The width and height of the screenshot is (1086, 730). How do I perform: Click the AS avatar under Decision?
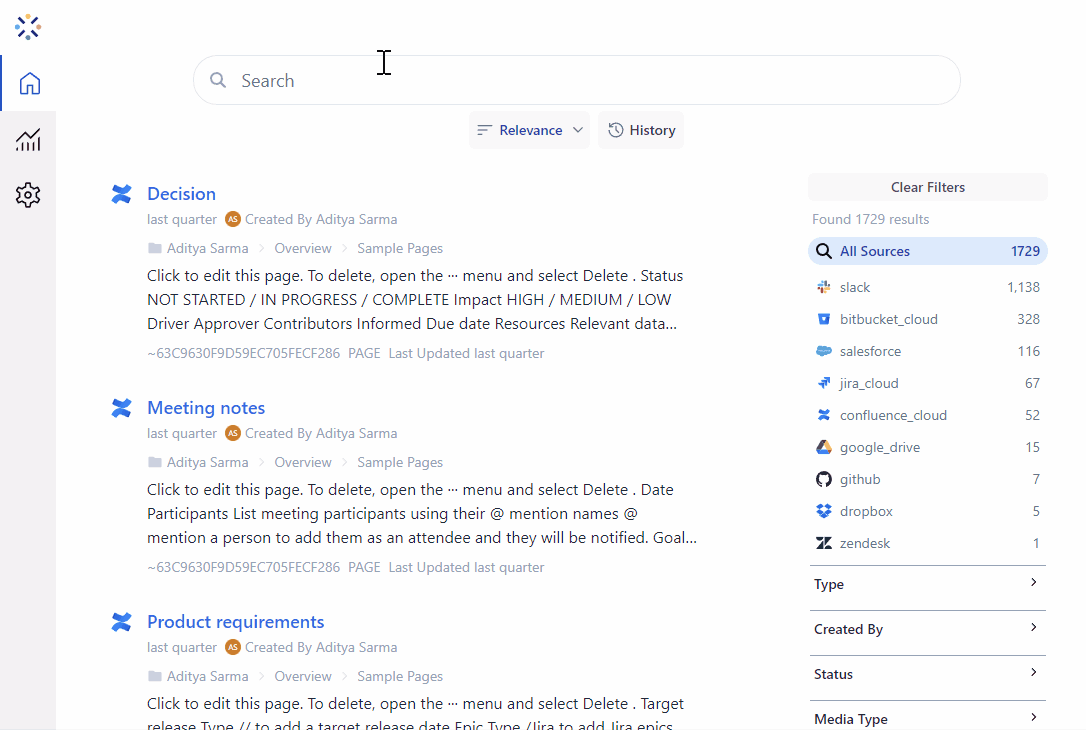pos(233,219)
